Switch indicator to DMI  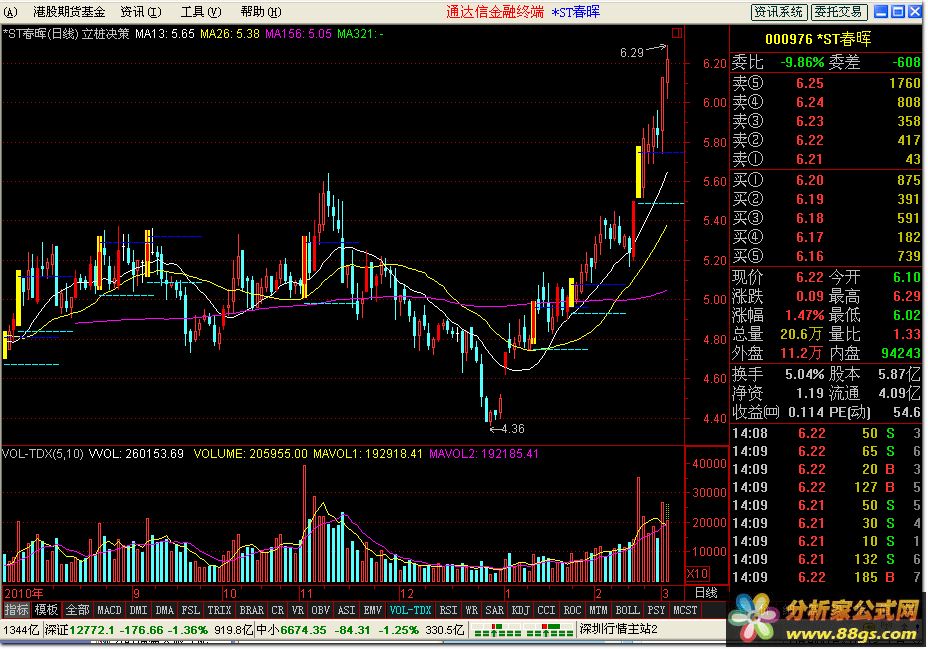(138, 610)
